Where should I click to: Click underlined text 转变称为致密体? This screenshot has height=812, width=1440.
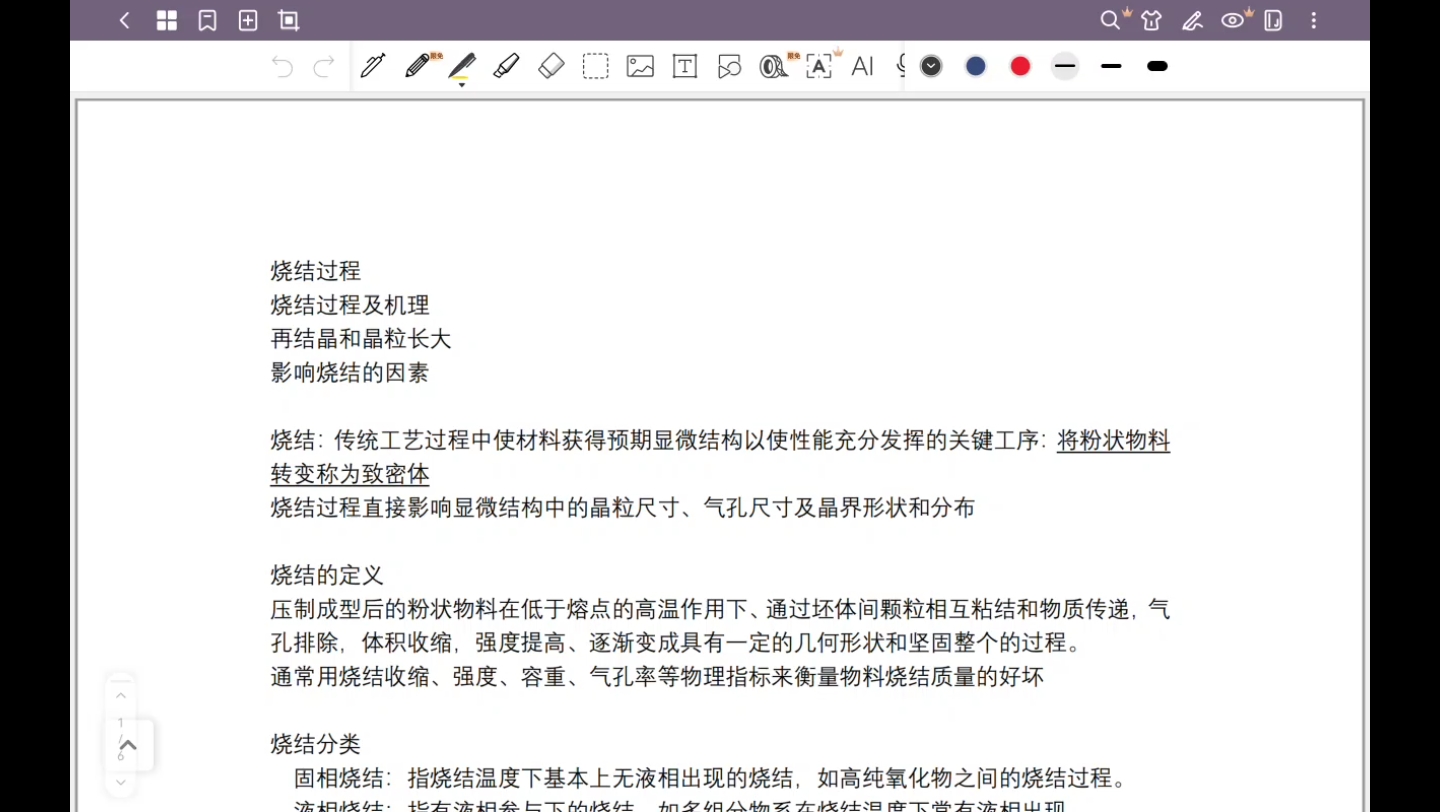coord(350,474)
